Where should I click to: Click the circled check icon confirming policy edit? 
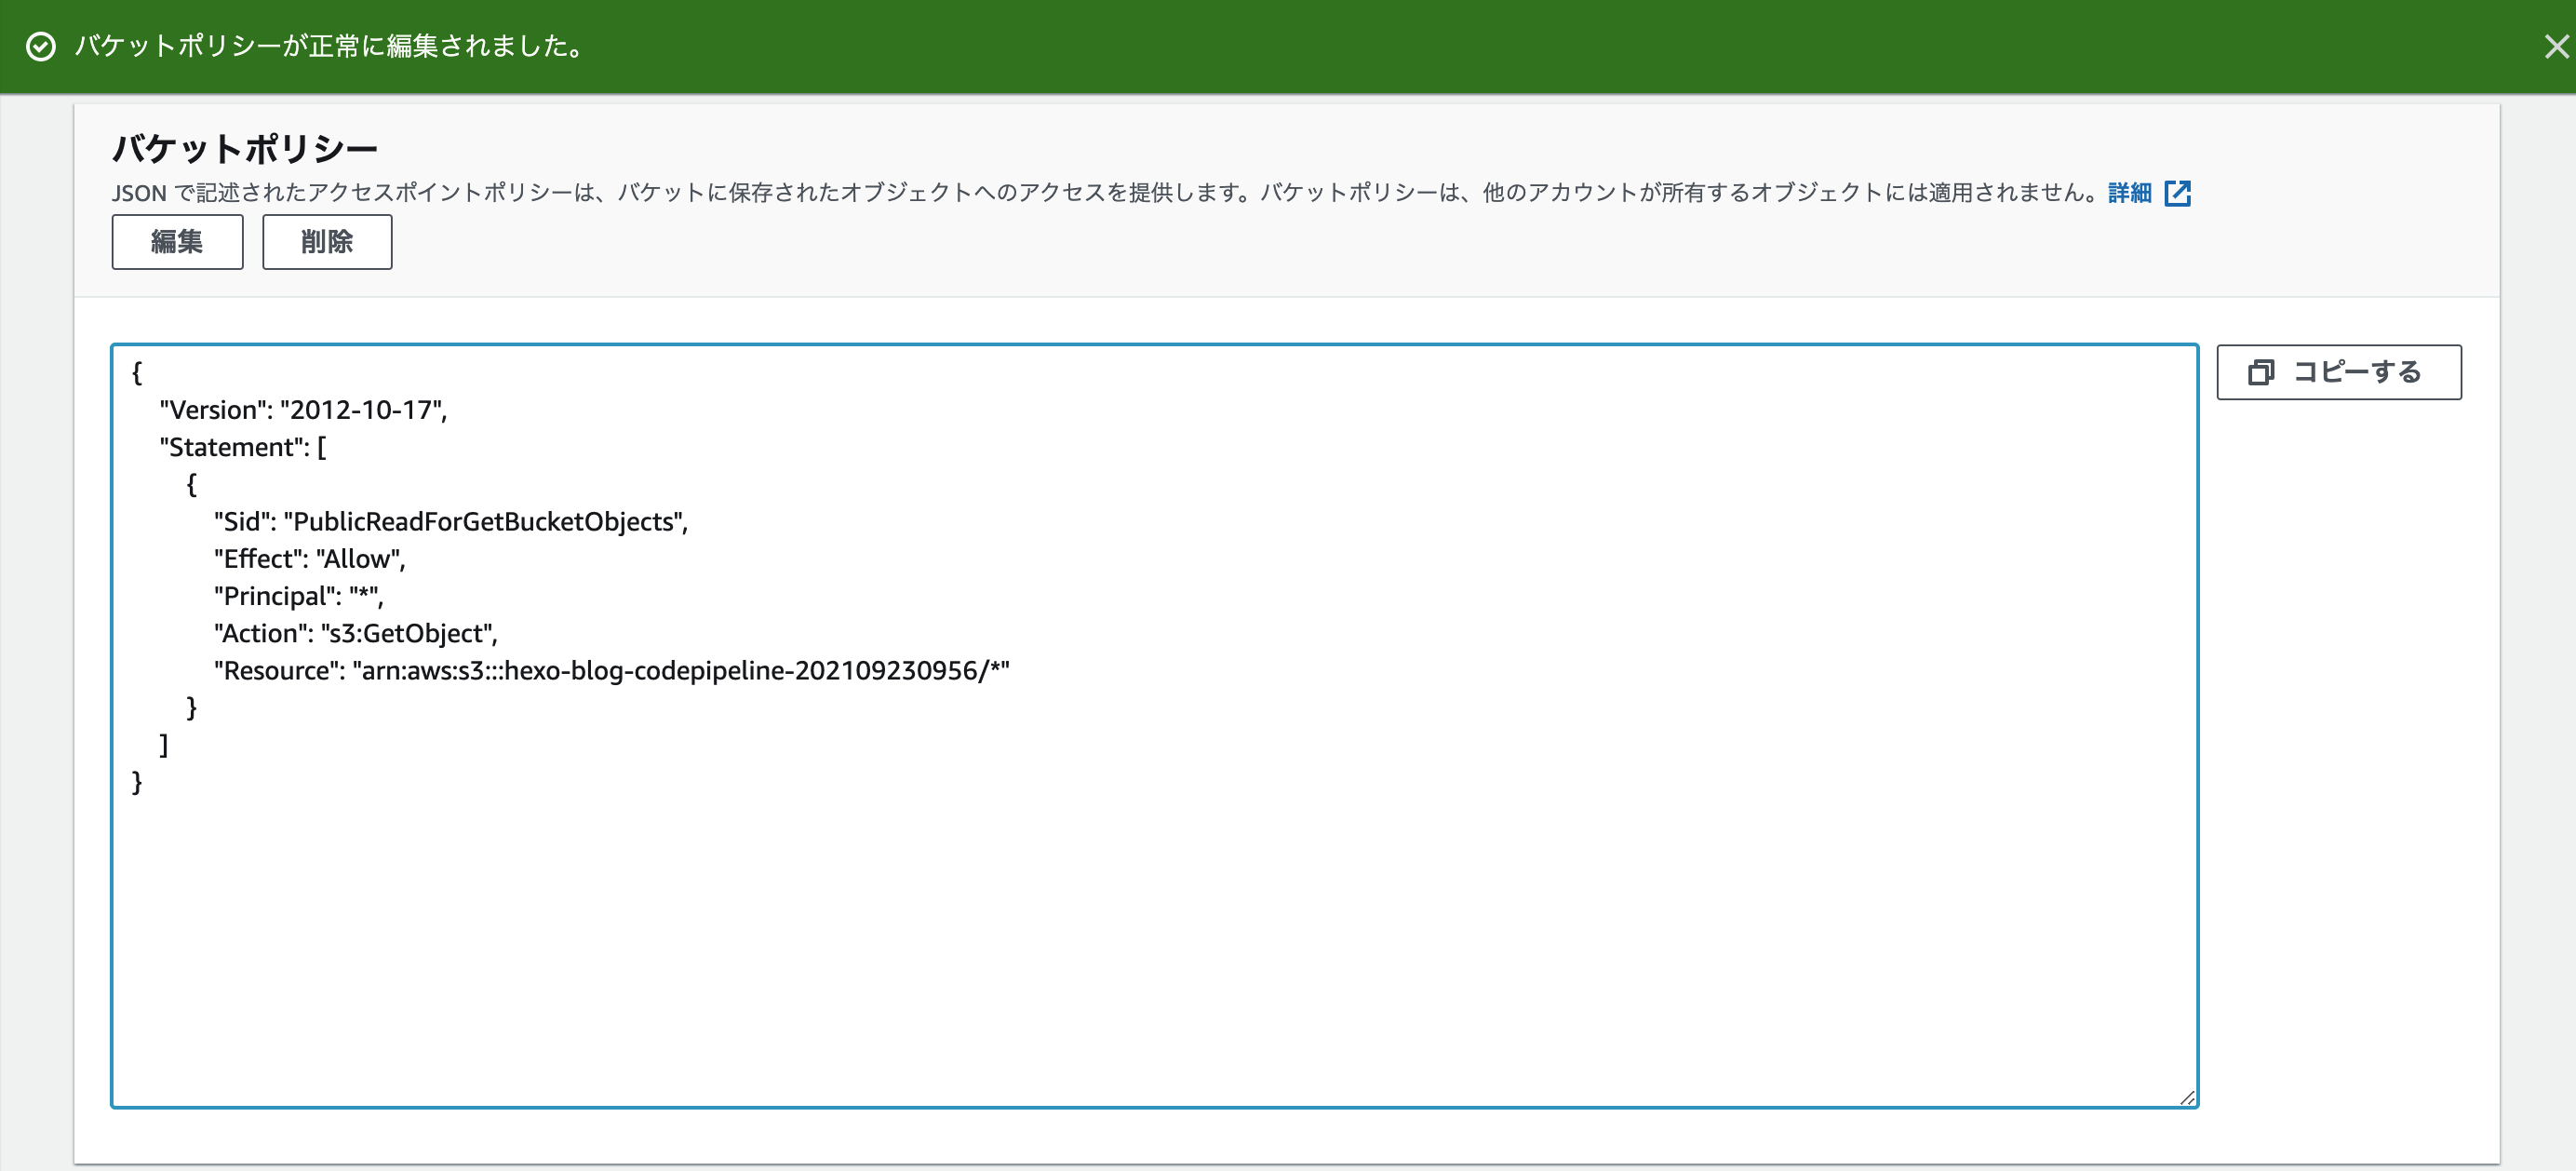40,46
